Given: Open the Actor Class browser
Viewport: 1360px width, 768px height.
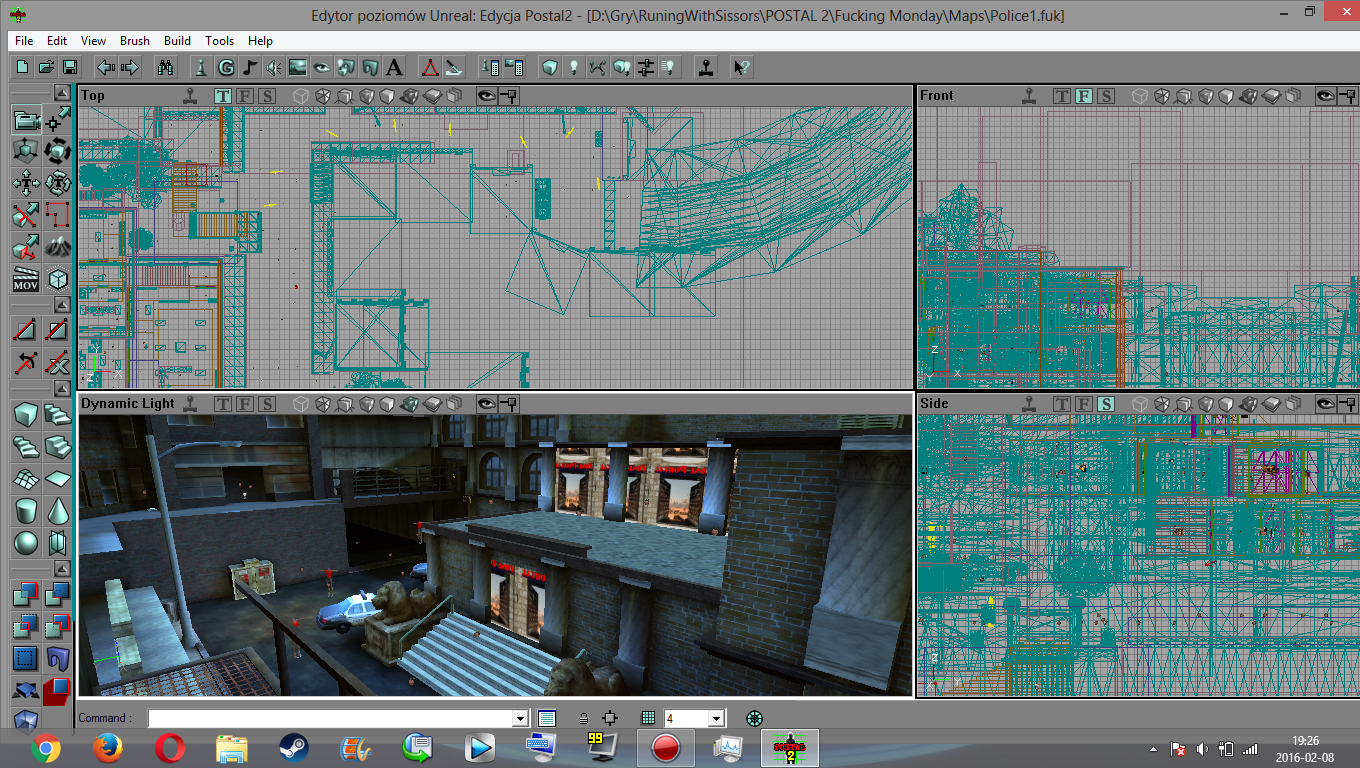Looking at the screenshot, I should (x=201, y=67).
